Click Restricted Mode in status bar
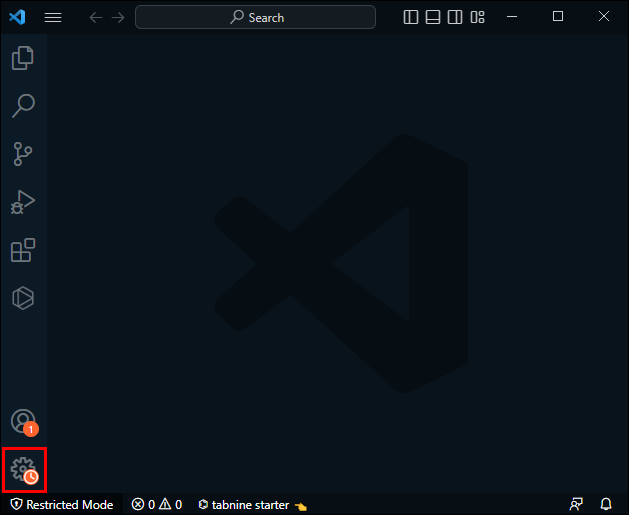The width and height of the screenshot is (629, 515). pyautogui.click(x=62, y=505)
